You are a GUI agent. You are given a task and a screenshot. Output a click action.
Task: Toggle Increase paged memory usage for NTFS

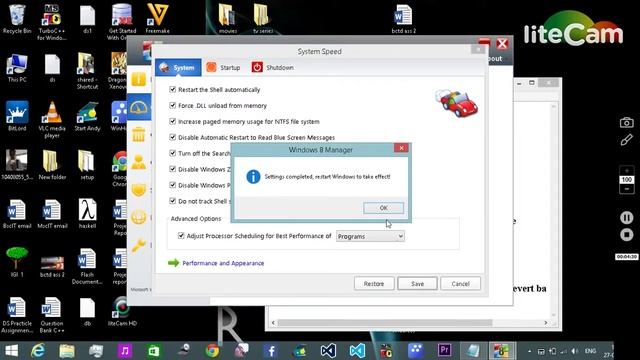173,121
